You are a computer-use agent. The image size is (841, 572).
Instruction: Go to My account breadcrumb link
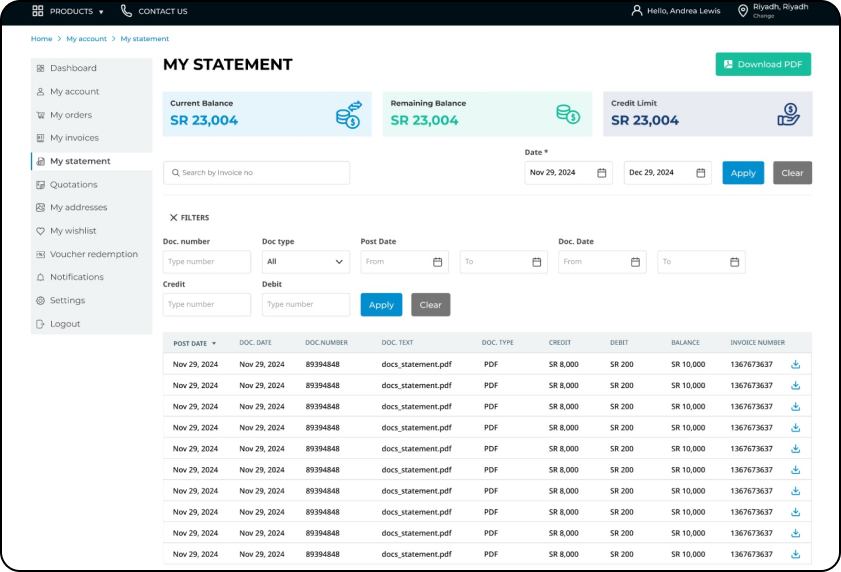tap(86, 39)
